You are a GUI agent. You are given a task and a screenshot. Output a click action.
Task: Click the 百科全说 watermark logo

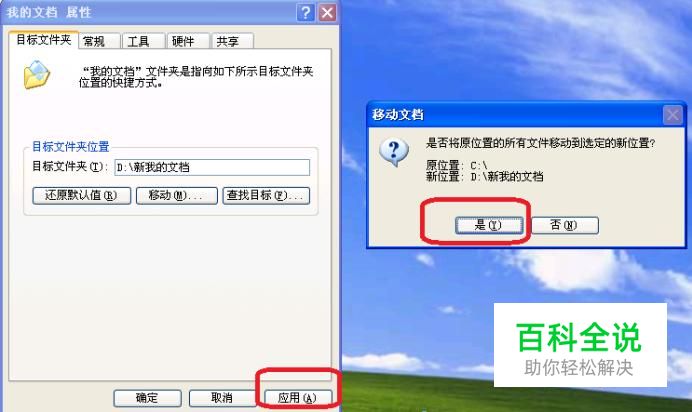tap(580, 345)
